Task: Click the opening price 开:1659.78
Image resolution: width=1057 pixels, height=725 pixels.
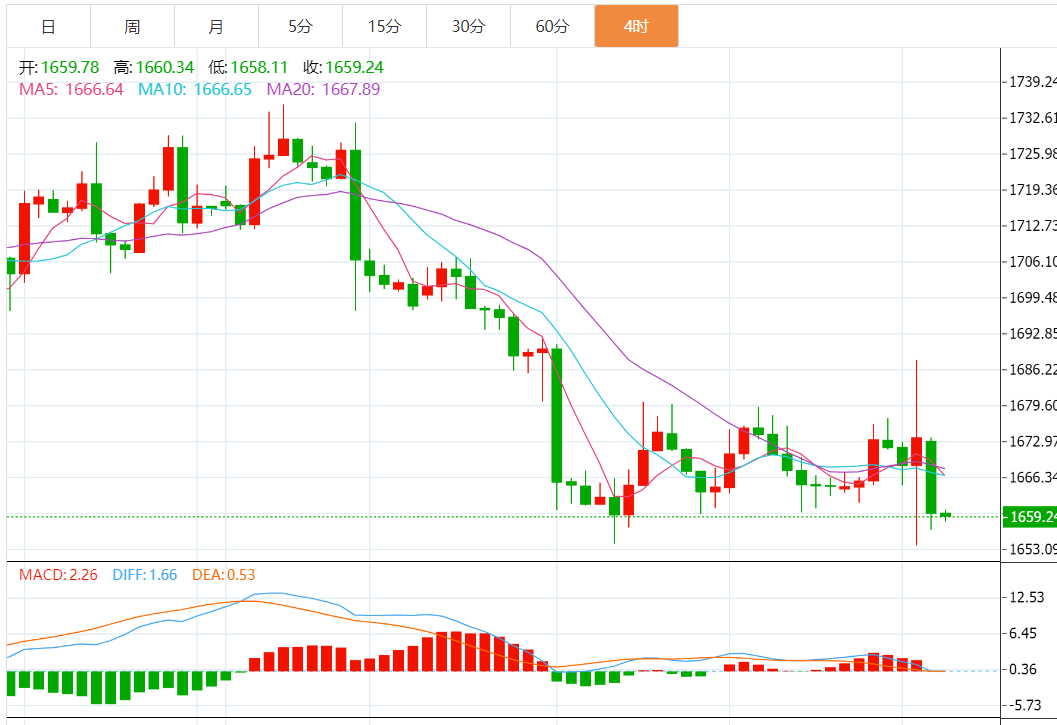Action: [59, 67]
